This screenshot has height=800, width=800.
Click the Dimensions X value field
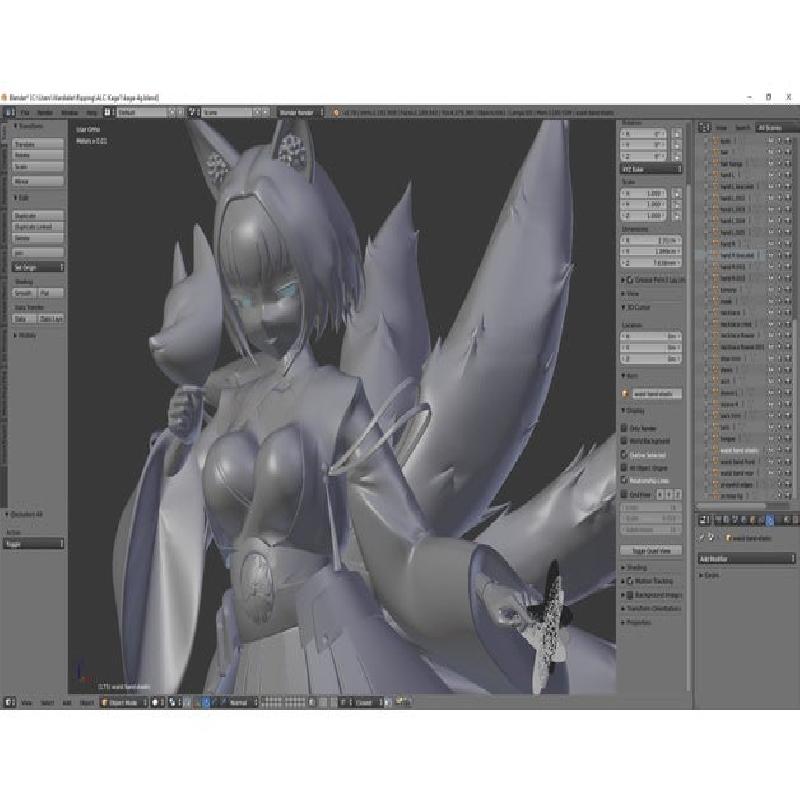coord(651,240)
